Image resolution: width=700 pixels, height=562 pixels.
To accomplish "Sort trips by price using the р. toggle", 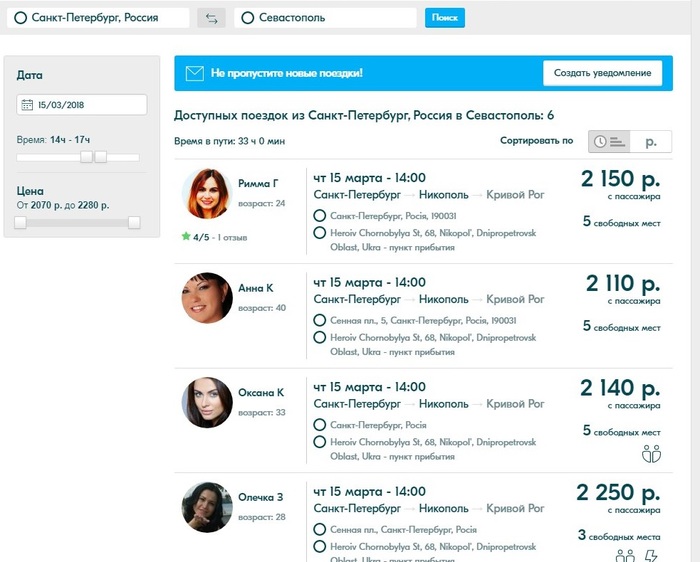I will point(652,142).
